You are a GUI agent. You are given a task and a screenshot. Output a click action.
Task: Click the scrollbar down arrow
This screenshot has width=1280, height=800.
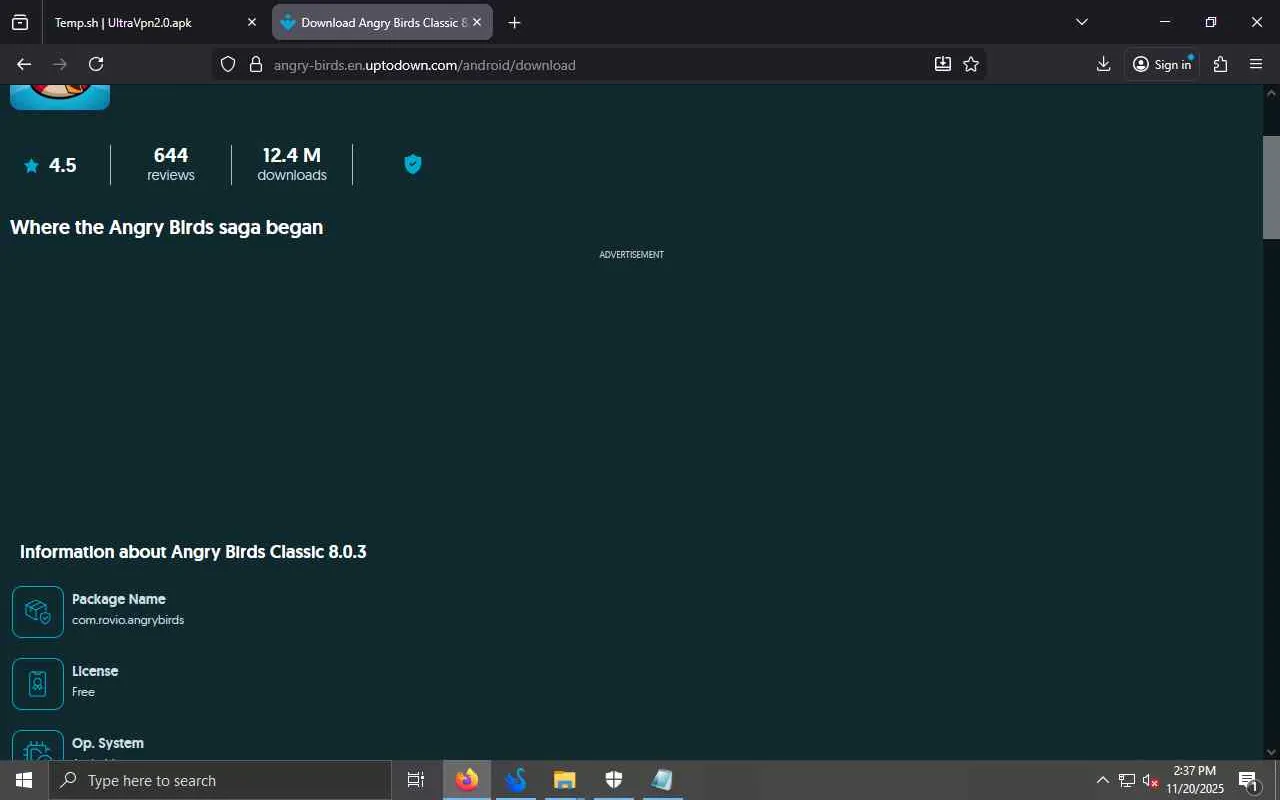pos(1271,752)
